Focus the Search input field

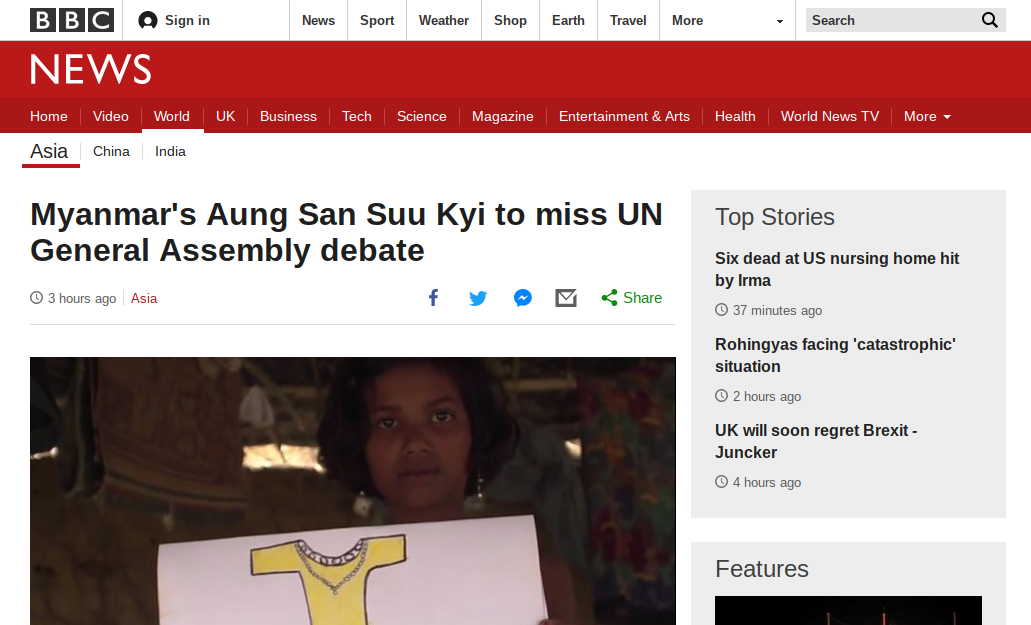point(892,20)
